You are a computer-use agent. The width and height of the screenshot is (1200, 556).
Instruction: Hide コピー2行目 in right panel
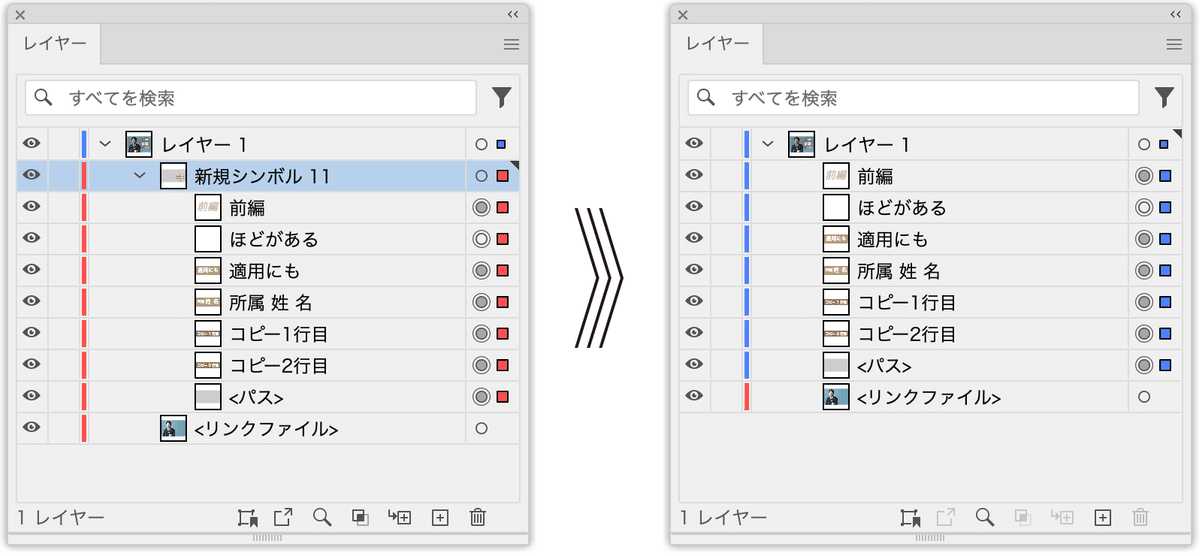click(x=694, y=333)
